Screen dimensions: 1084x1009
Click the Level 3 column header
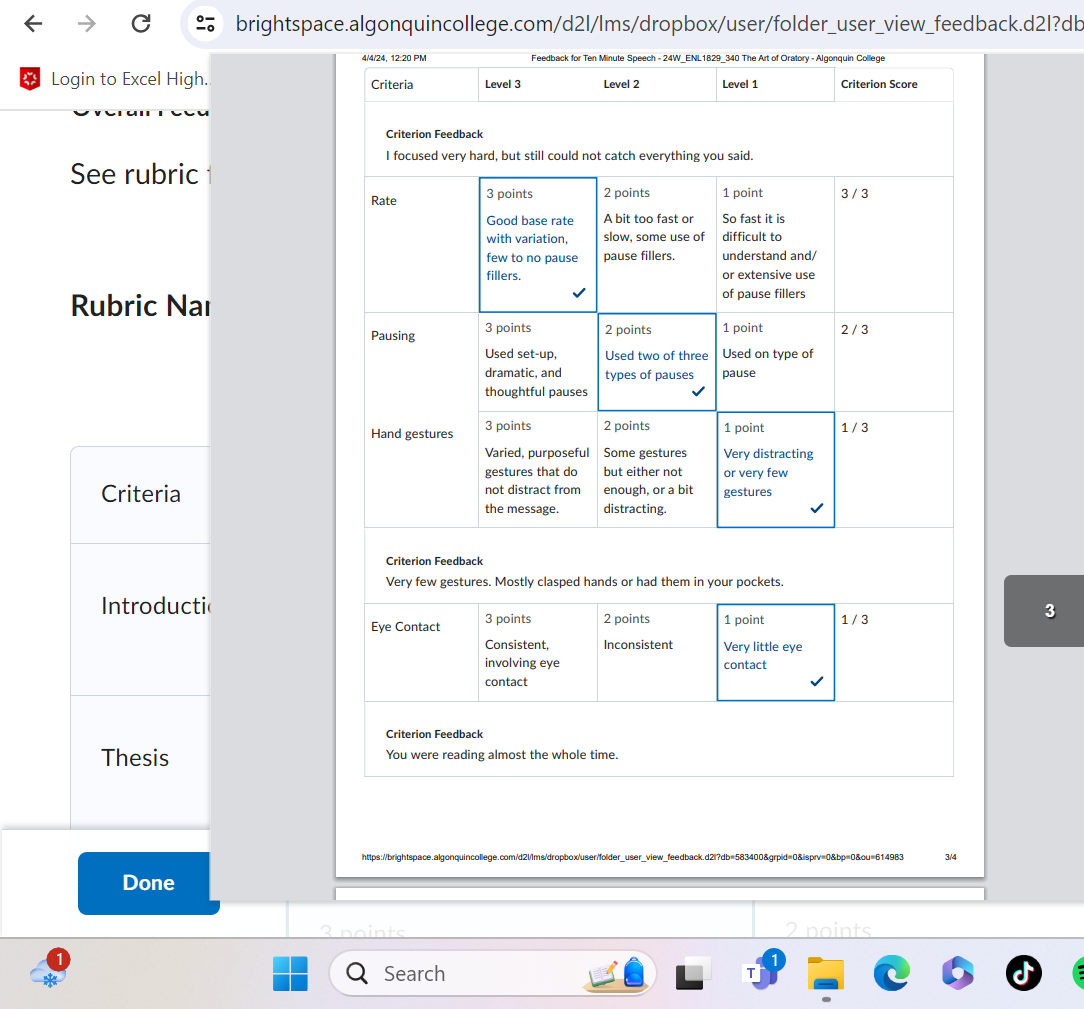tap(503, 84)
